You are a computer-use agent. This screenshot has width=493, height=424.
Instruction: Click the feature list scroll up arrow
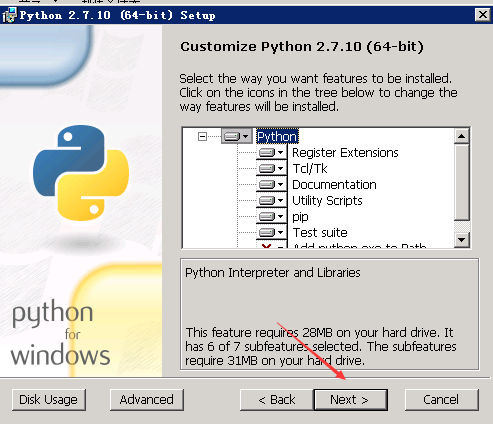click(462, 136)
